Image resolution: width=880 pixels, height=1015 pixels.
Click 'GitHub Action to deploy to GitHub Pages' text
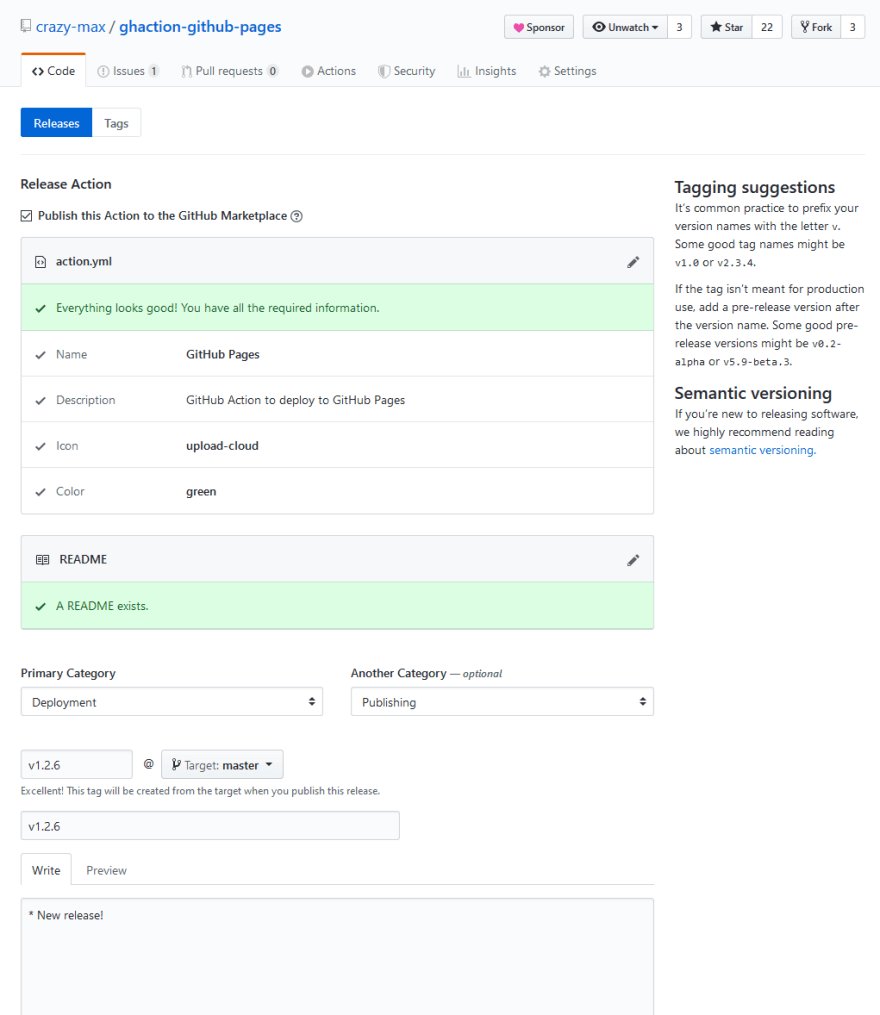[x=295, y=401]
